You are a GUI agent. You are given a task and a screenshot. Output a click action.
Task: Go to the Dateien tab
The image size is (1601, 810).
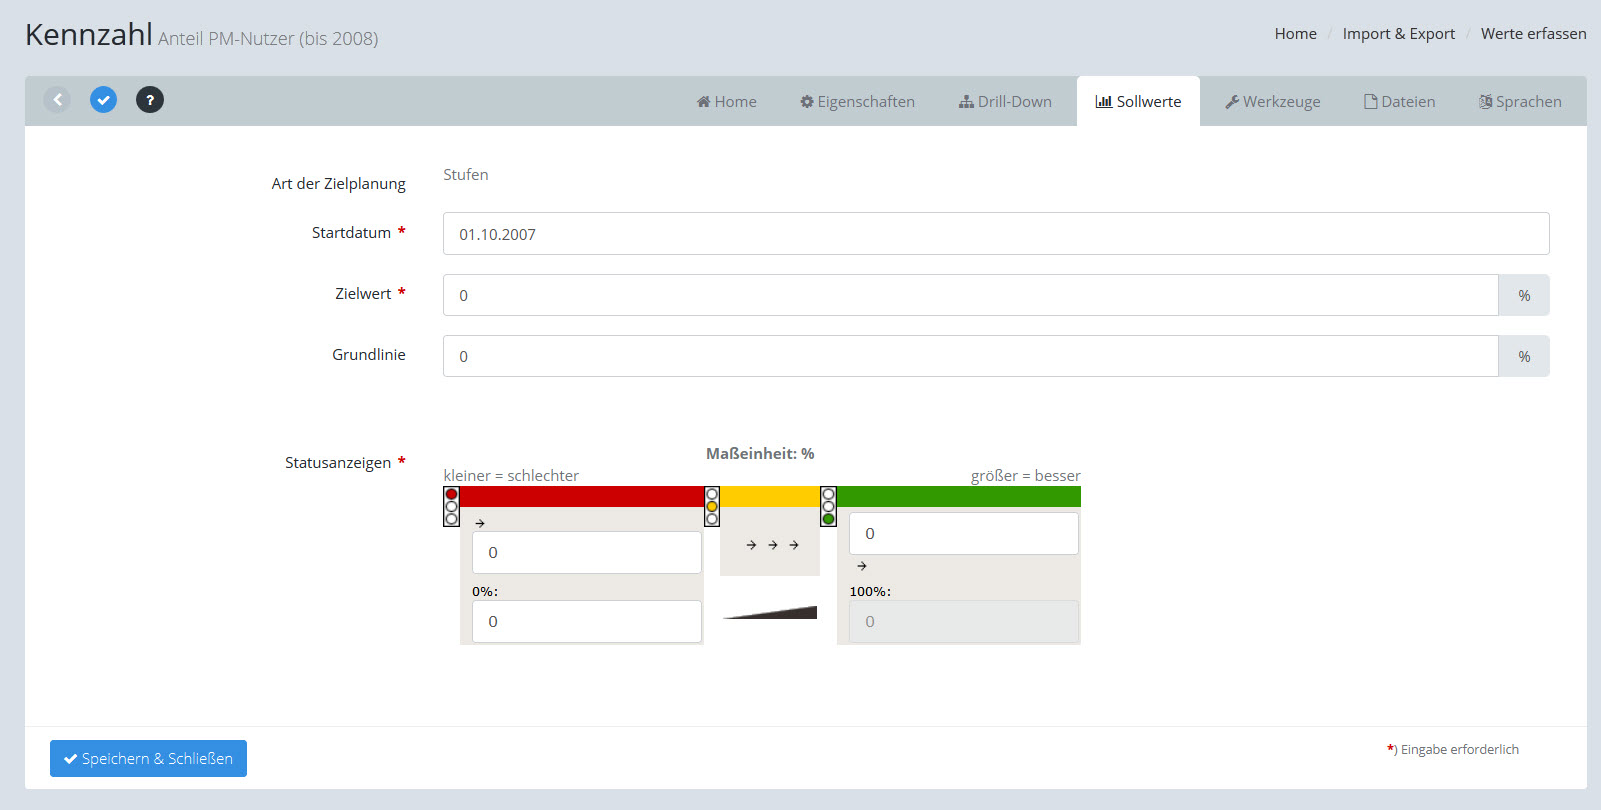[x=1399, y=102]
